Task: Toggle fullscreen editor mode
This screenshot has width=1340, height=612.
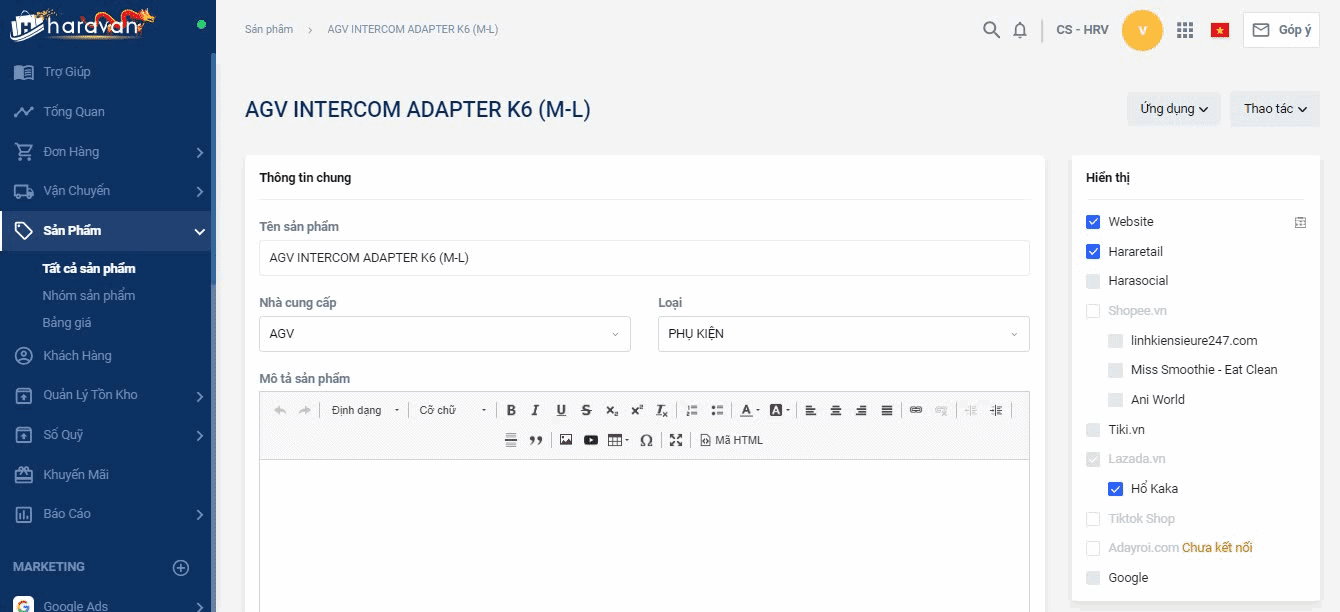Action: (676, 440)
